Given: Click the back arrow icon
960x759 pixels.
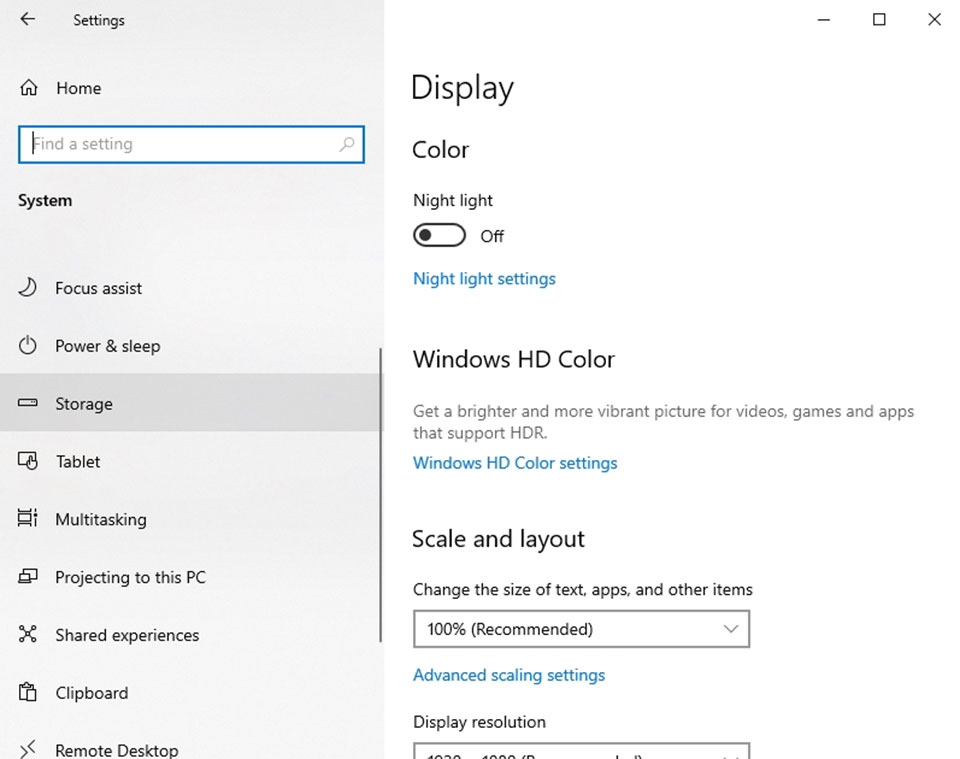Looking at the screenshot, I should [x=27, y=19].
